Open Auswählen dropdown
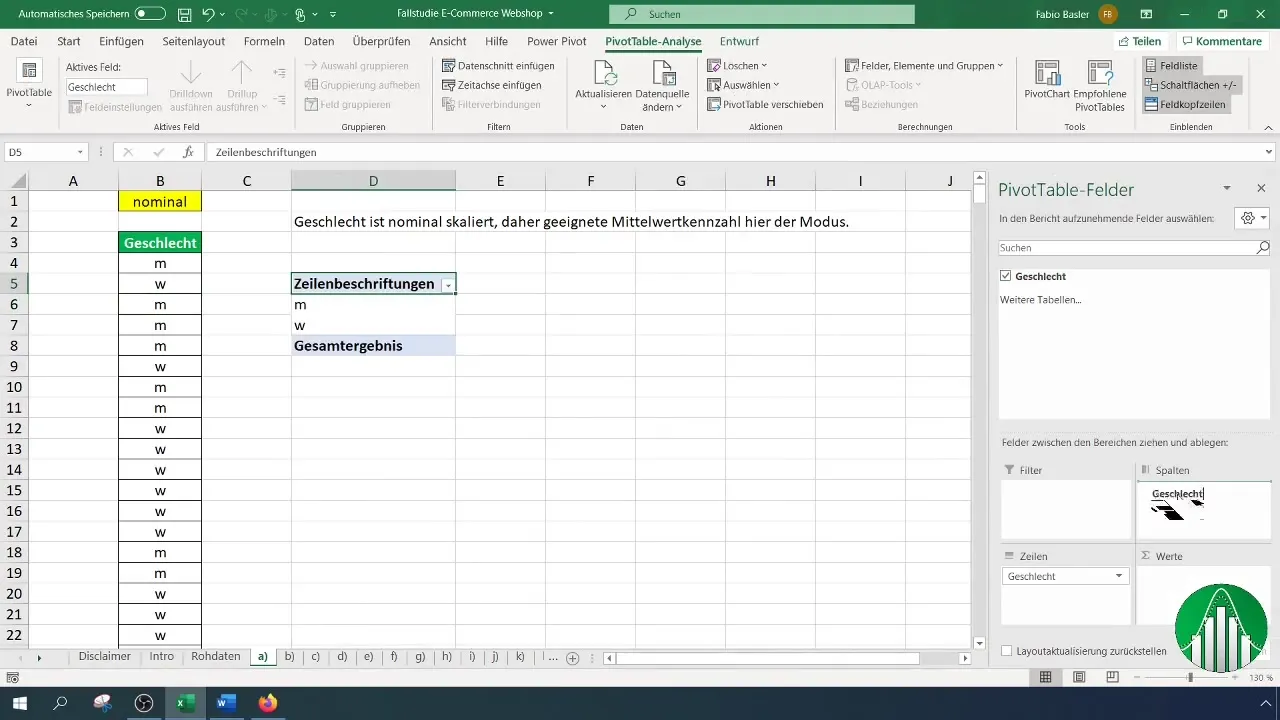The width and height of the screenshot is (1280, 720). pos(742,85)
